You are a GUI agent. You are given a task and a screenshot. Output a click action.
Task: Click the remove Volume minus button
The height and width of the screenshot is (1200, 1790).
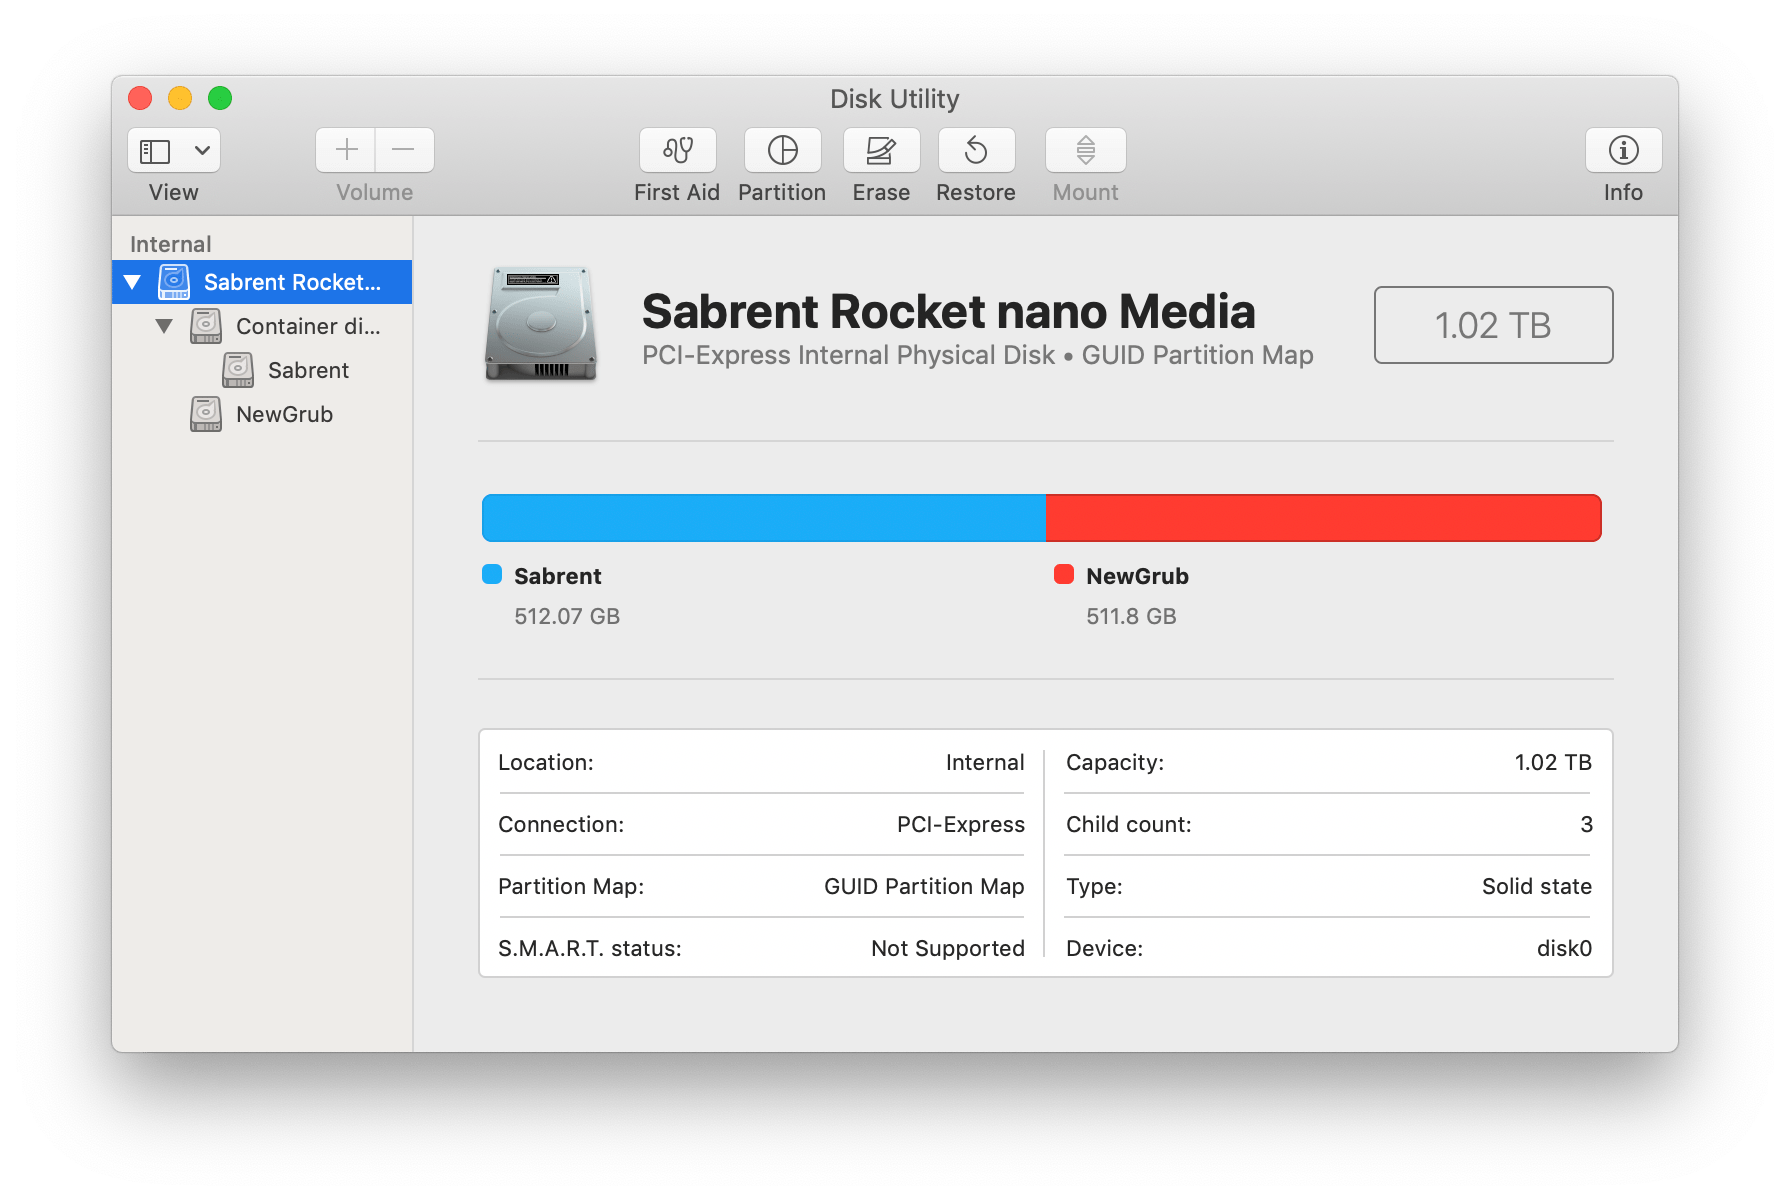(404, 150)
